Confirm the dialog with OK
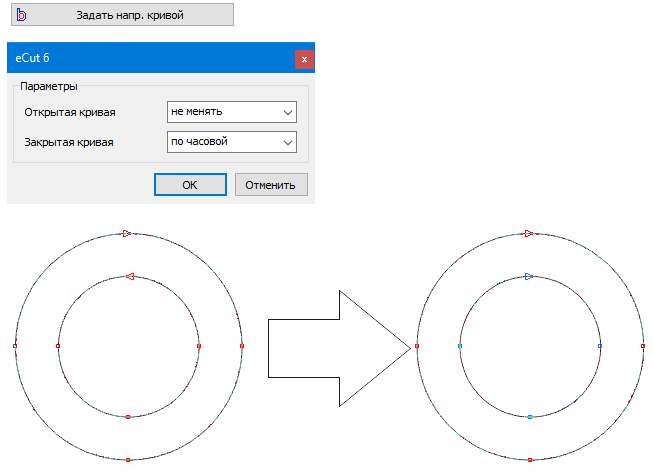653x471 pixels. click(190, 185)
